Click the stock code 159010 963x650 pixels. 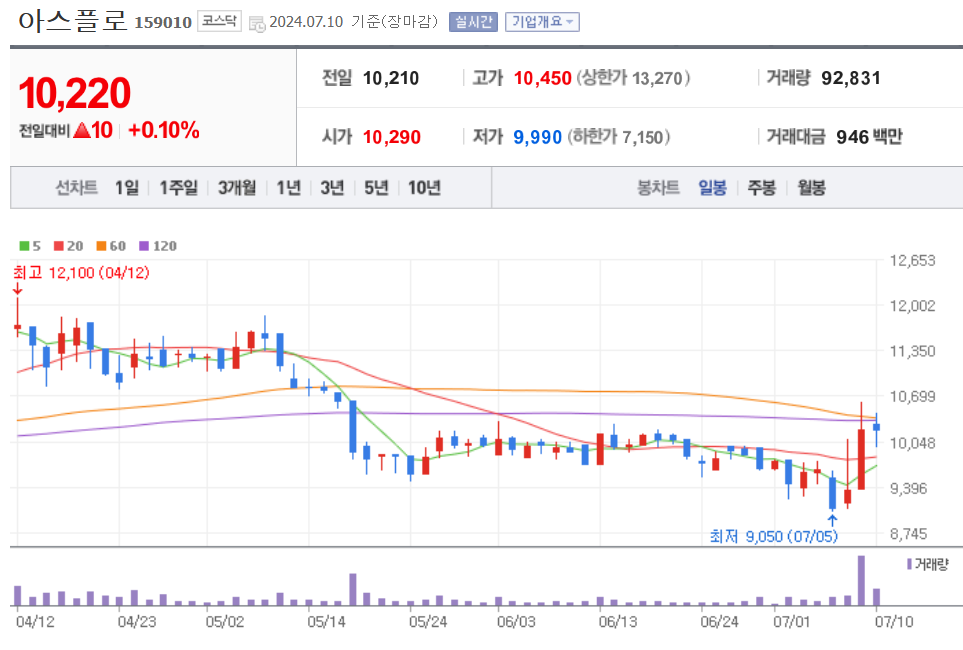(x=163, y=23)
